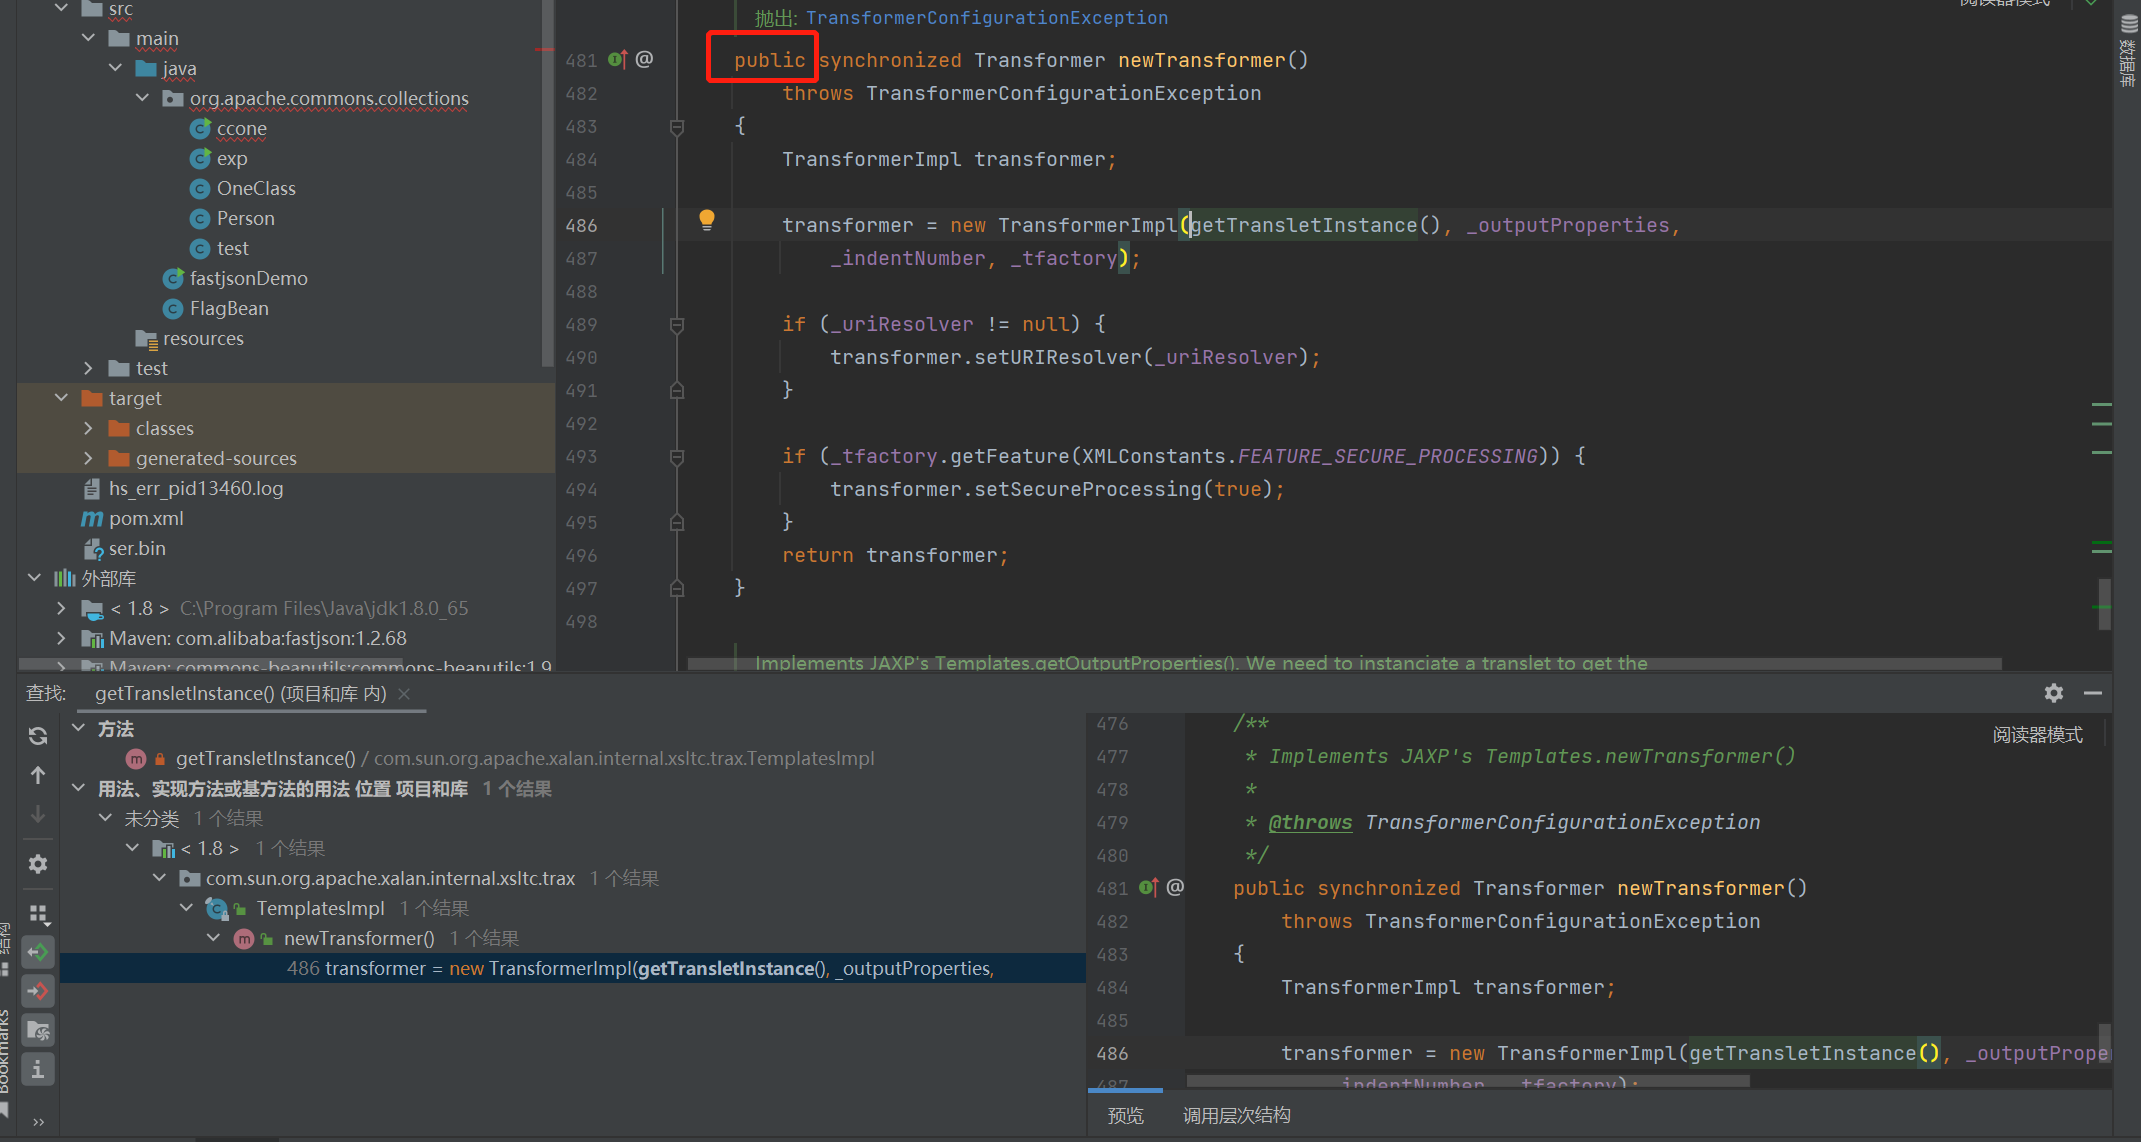
Task: Collapse the TemplatesImpl results node
Action: [x=187, y=908]
